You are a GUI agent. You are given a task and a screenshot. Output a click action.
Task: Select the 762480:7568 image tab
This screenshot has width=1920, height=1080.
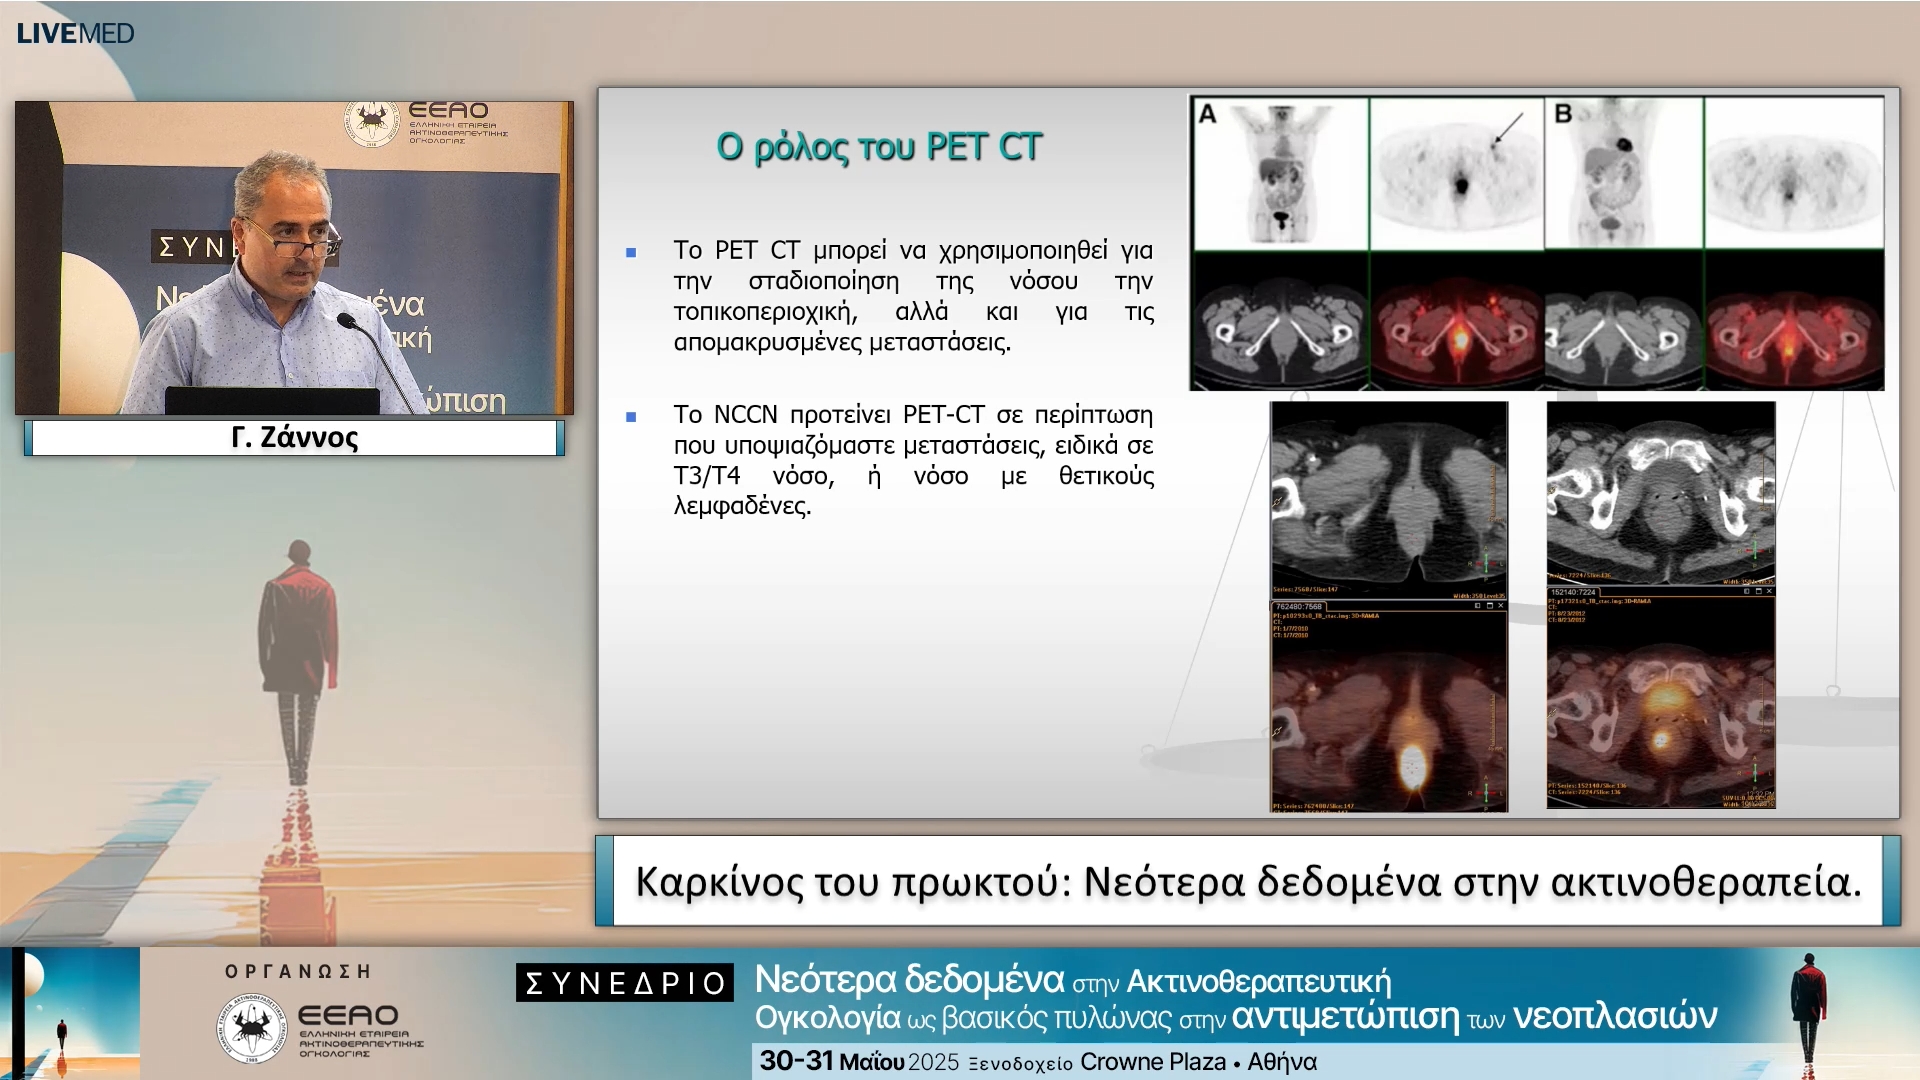(1298, 607)
